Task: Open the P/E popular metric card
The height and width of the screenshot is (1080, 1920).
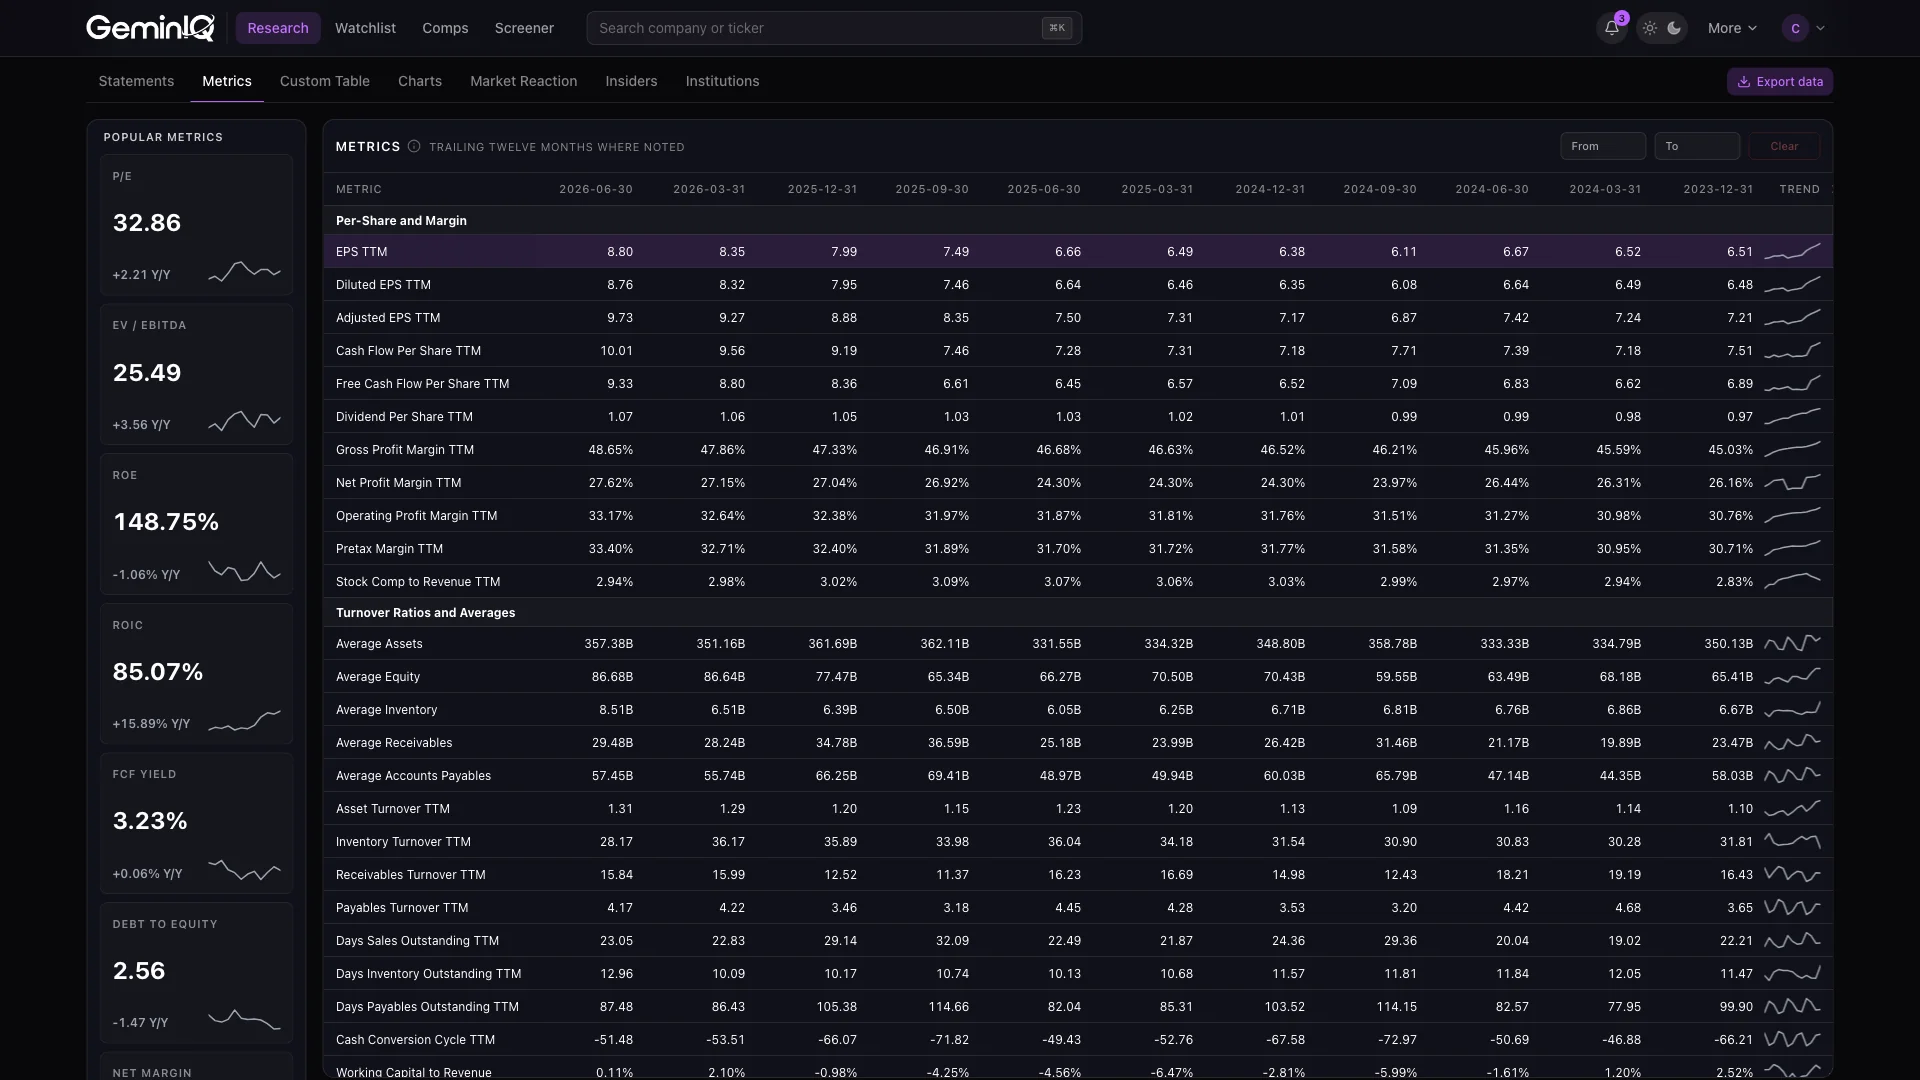Action: click(196, 225)
